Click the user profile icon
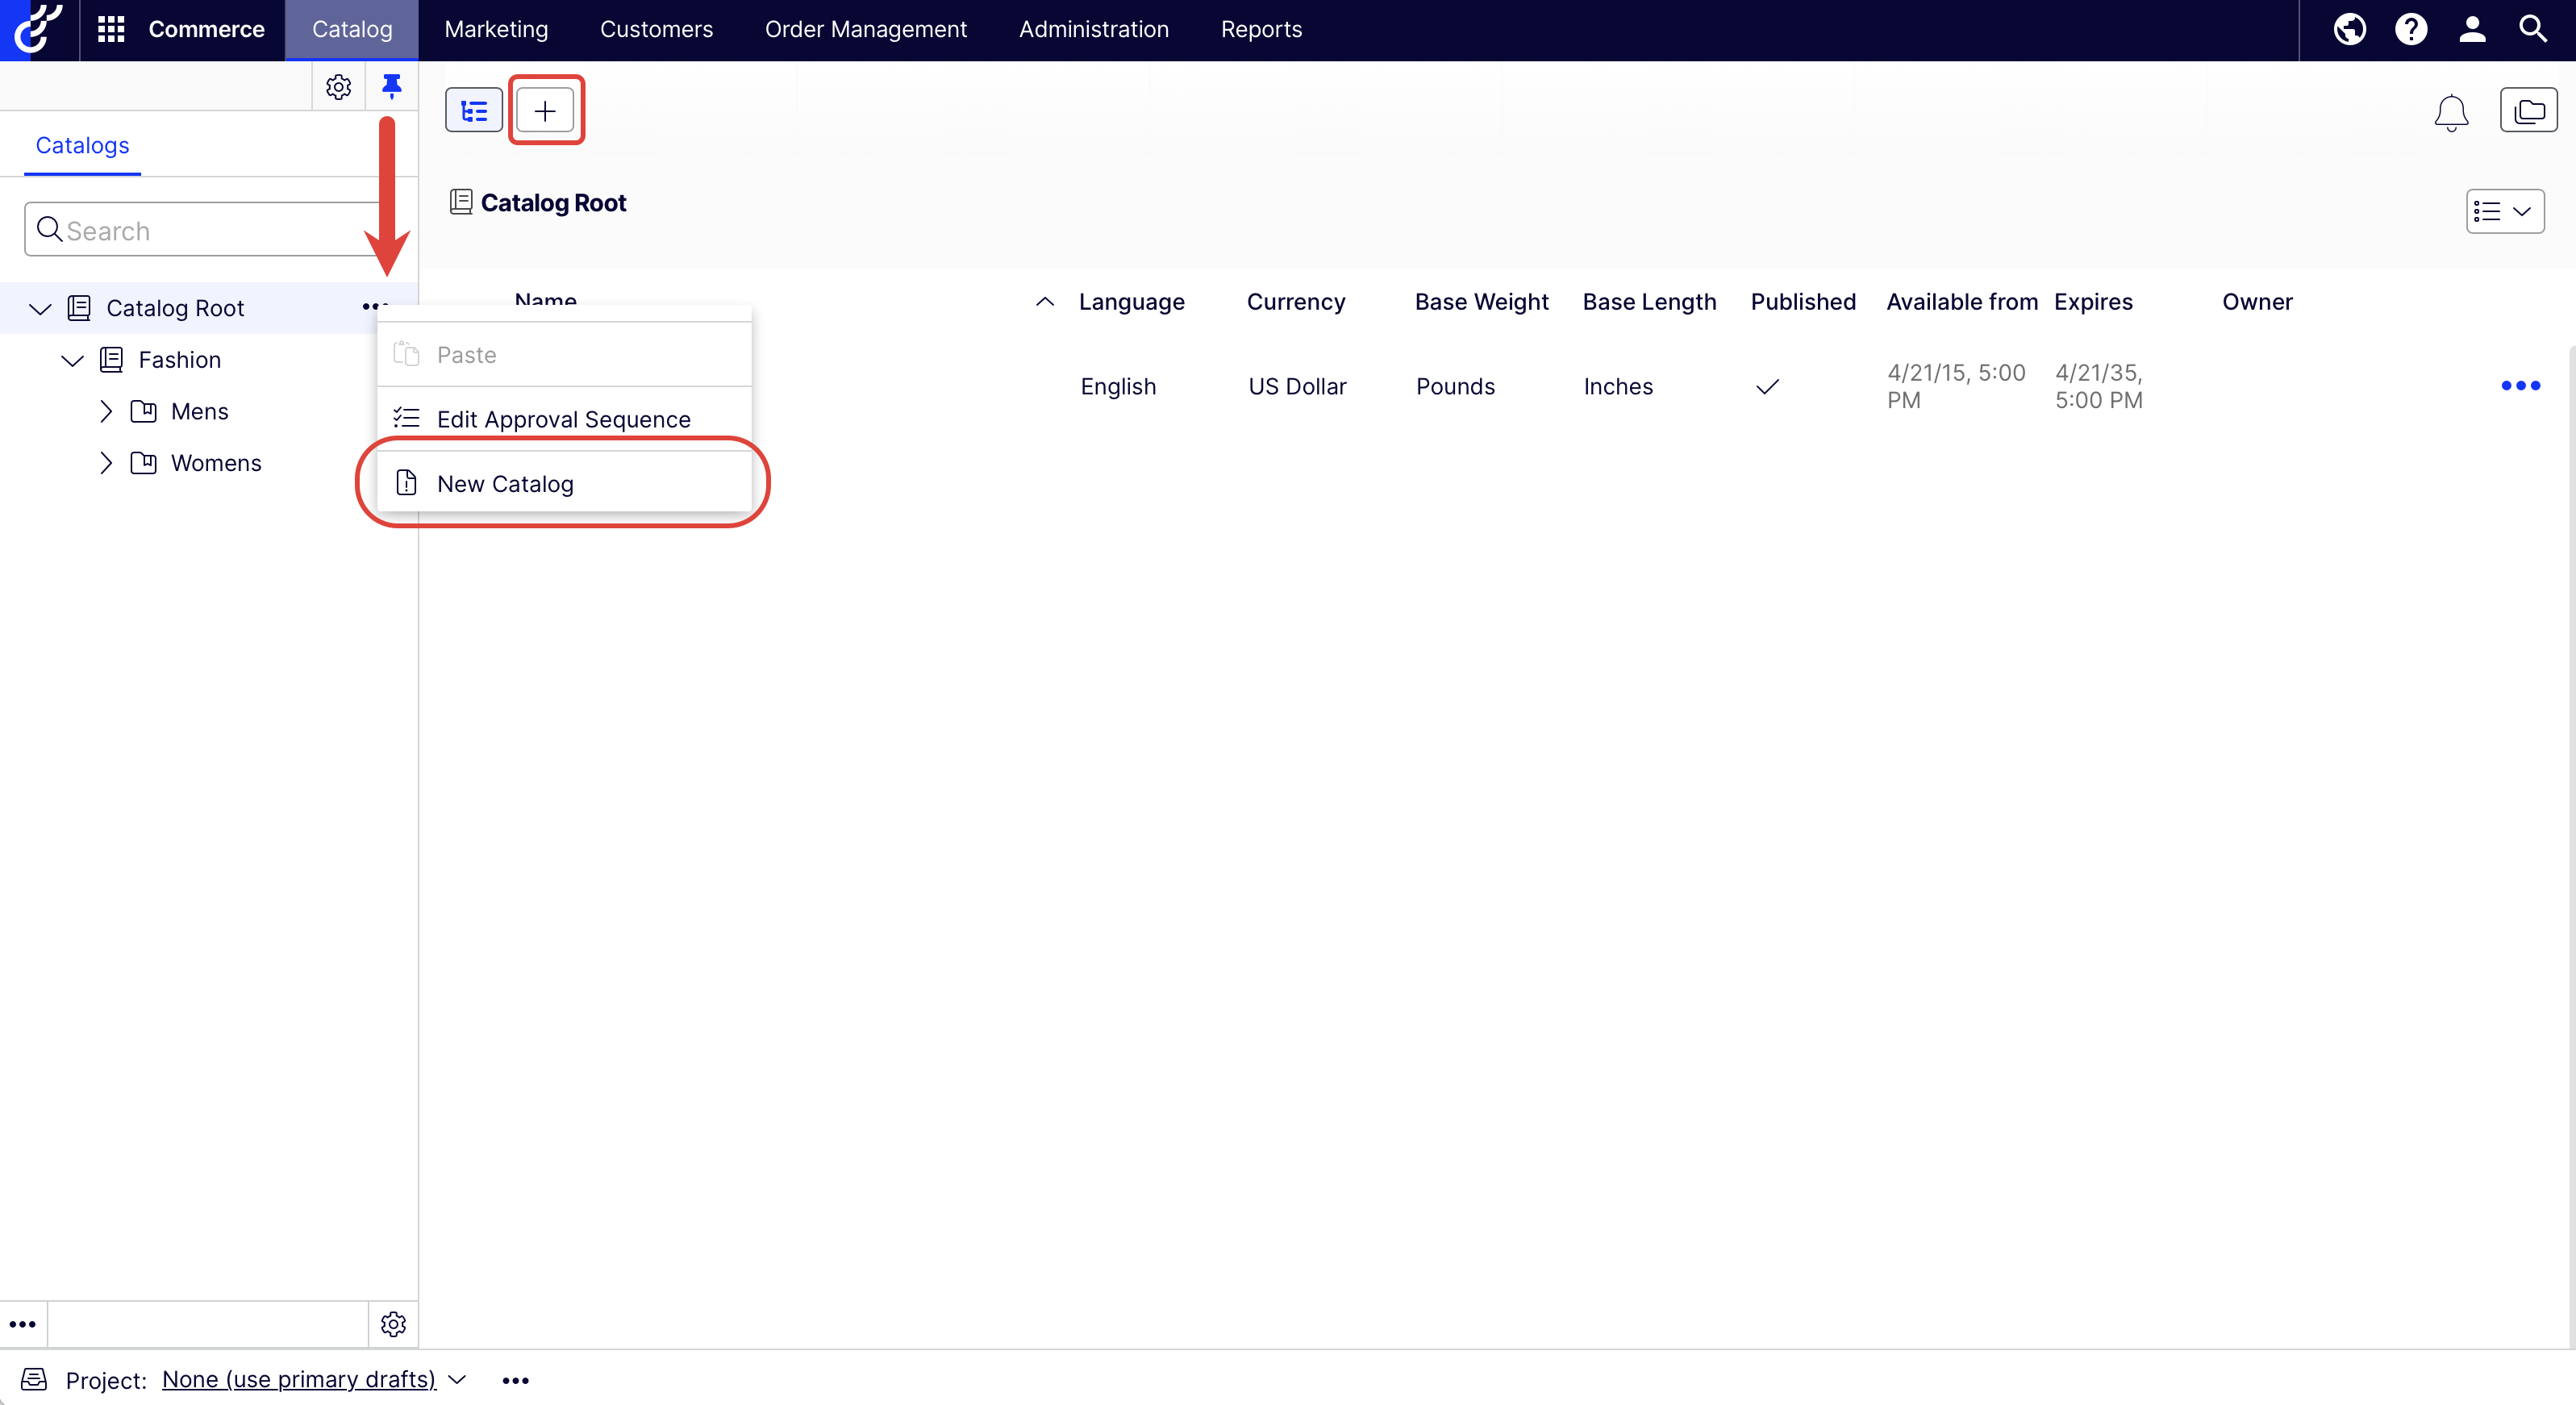Viewport: 2576px width, 1405px height. coord(2471,29)
